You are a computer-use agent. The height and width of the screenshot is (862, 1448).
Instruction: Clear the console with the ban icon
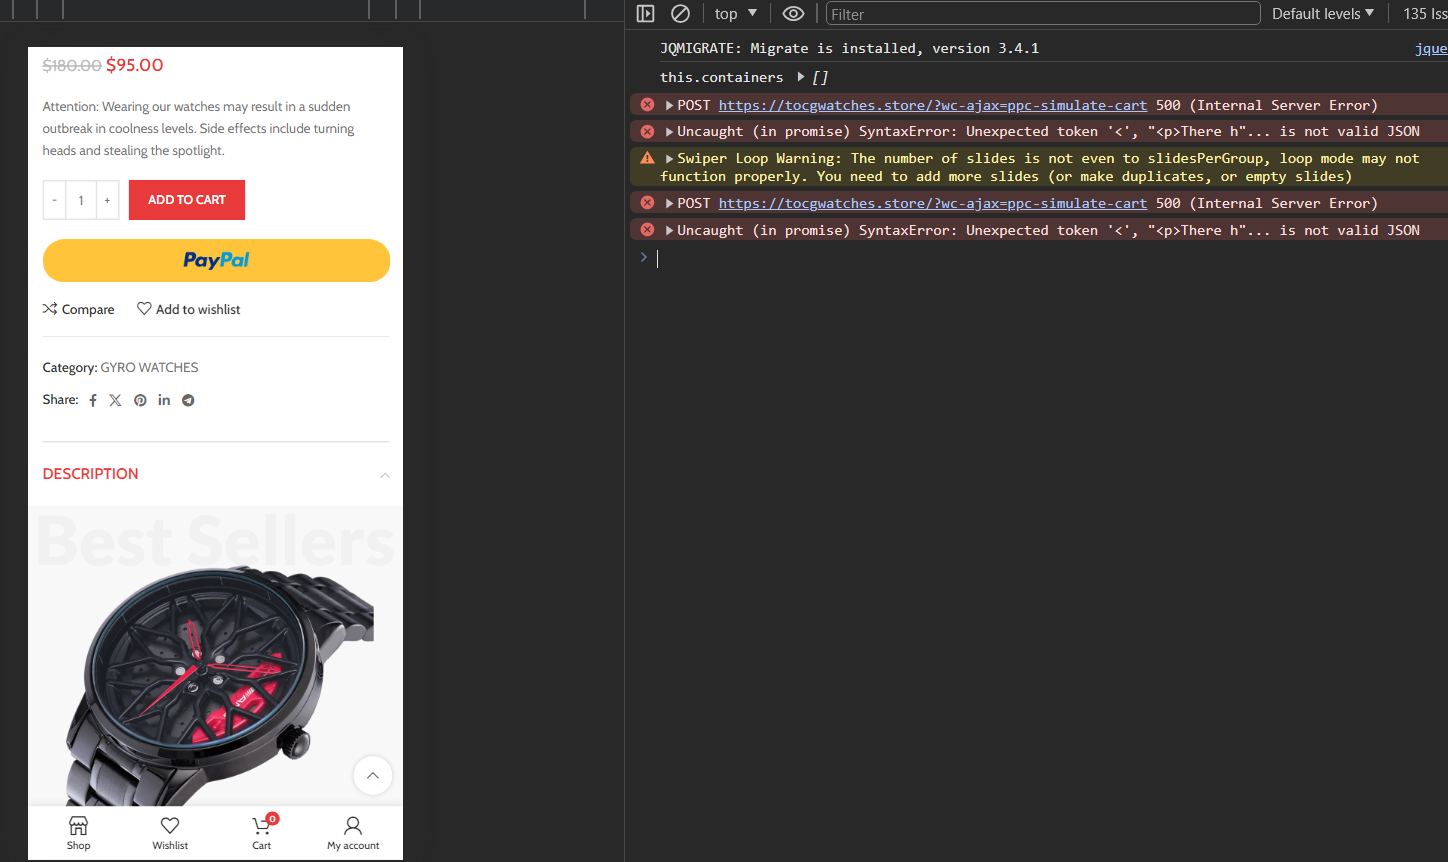pyautogui.click(x=680, y=14)
